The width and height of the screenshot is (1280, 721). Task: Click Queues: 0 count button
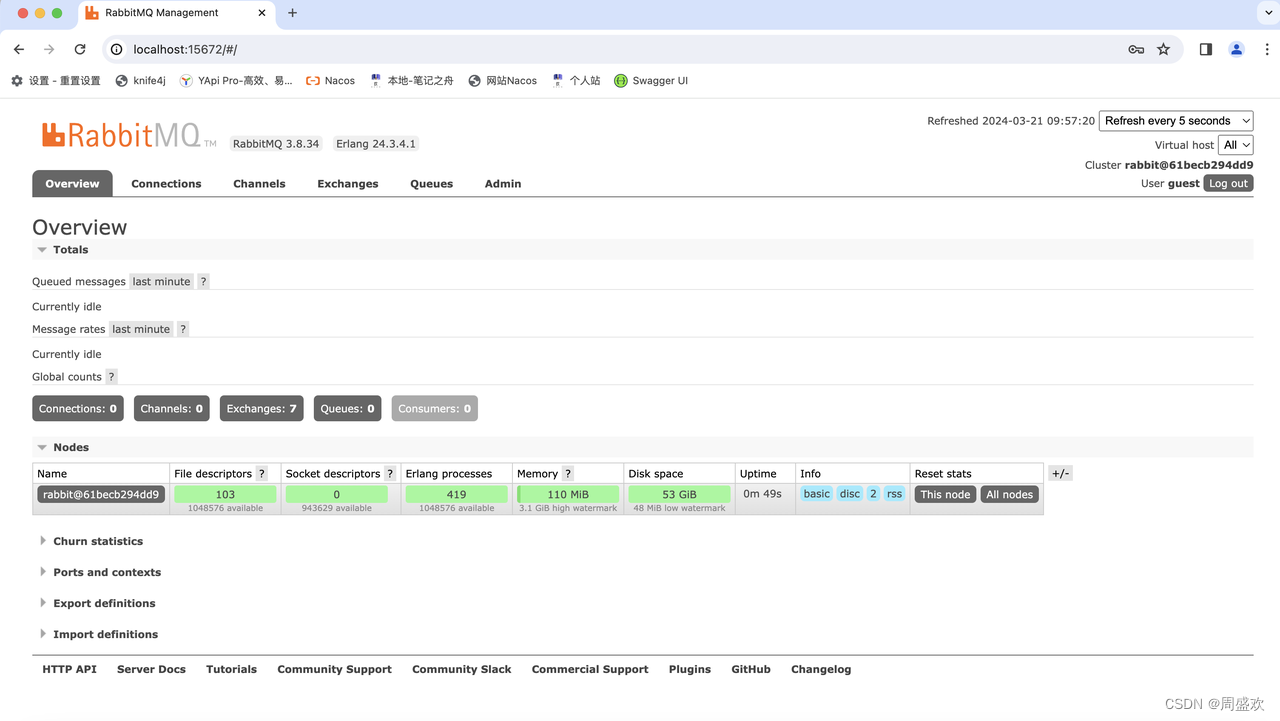pyautogui.click(x=347, y=409)
